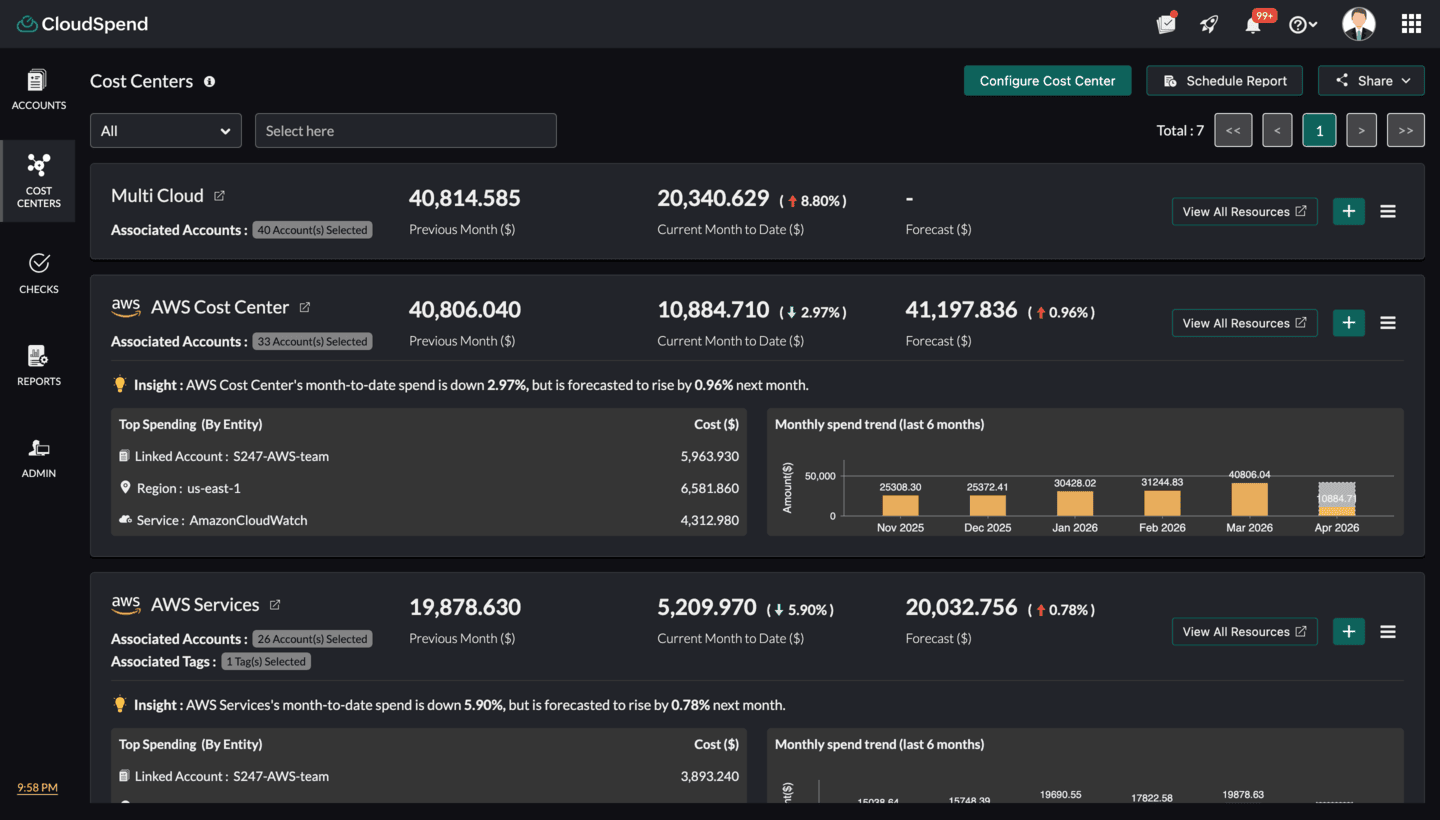Image resolution: width=1440 pixels, height=820 pixels.
Task: Click the plus button for AWS Services
Action: 1348,632
